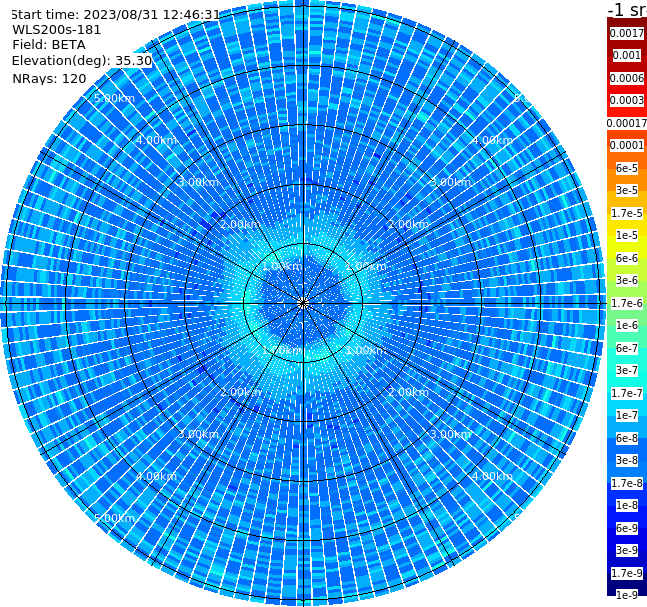Select the 'WLS200s-181' instrument label

click(57, 30)
